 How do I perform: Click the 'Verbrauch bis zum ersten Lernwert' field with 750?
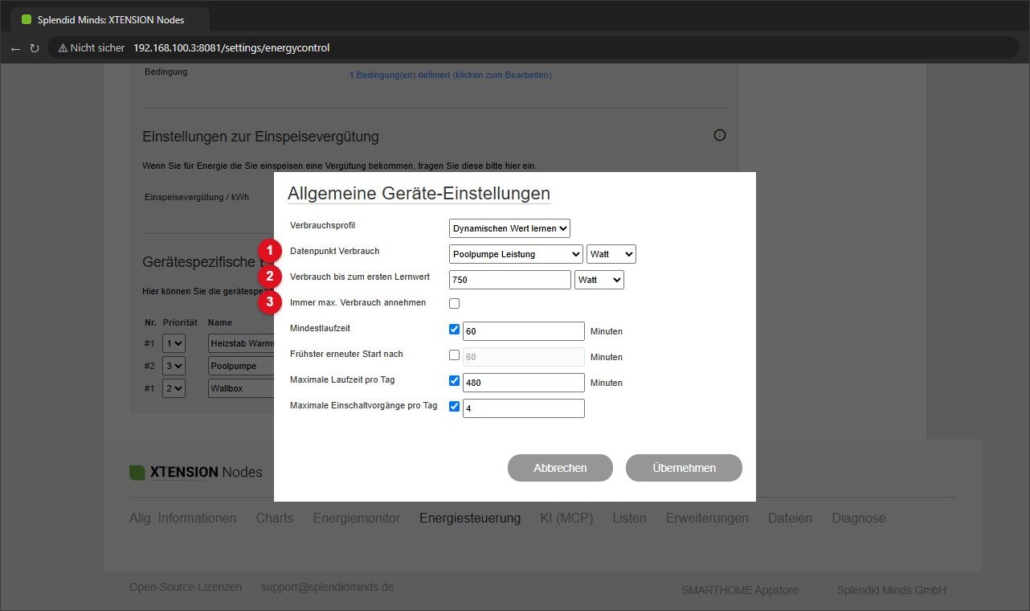(510, 280)
